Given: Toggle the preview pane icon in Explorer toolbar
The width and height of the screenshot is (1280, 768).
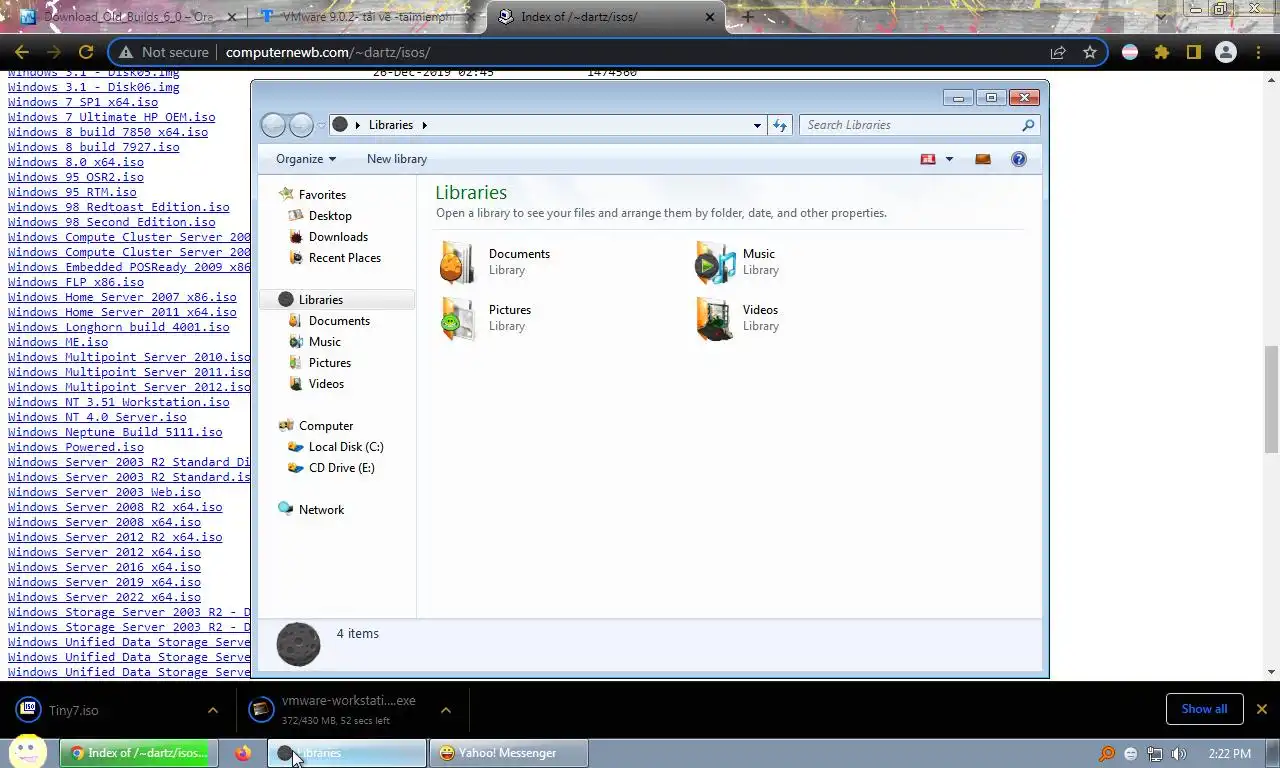Looking at the screenshot, I should 983,159.
